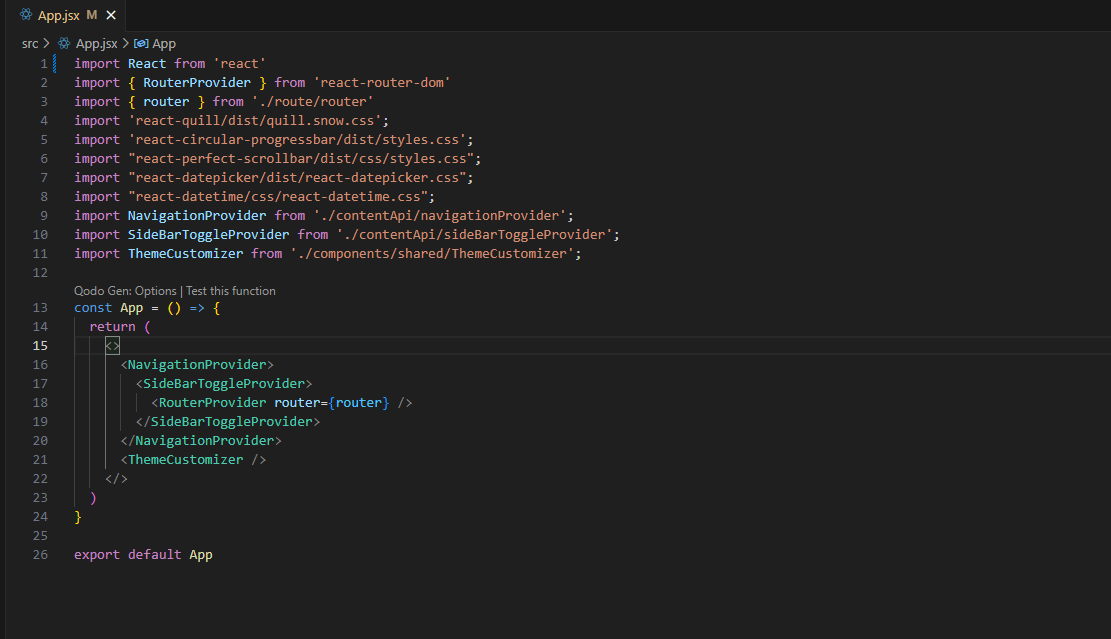This screenshot has height=639, width=1111.
Task: Open the App symbol breadcrumb
Action: (x=164, y=44)
